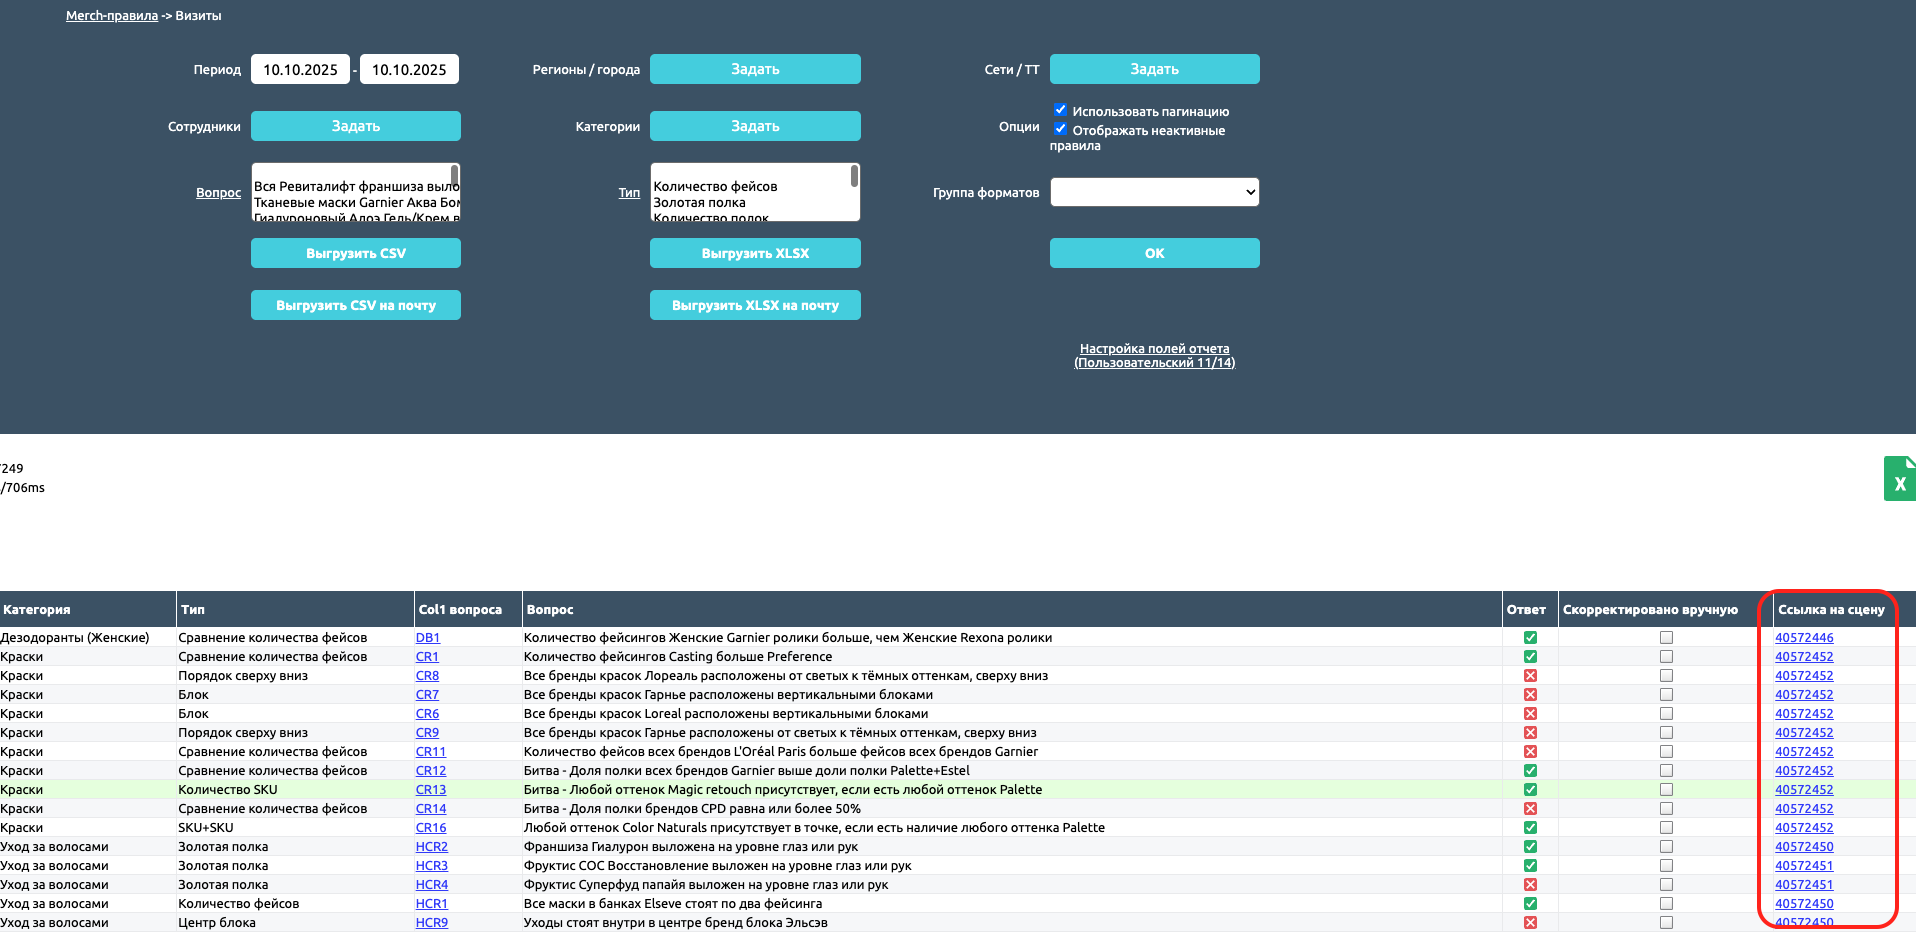Go to Merch-правила breadcrumb link

[111, 16]
